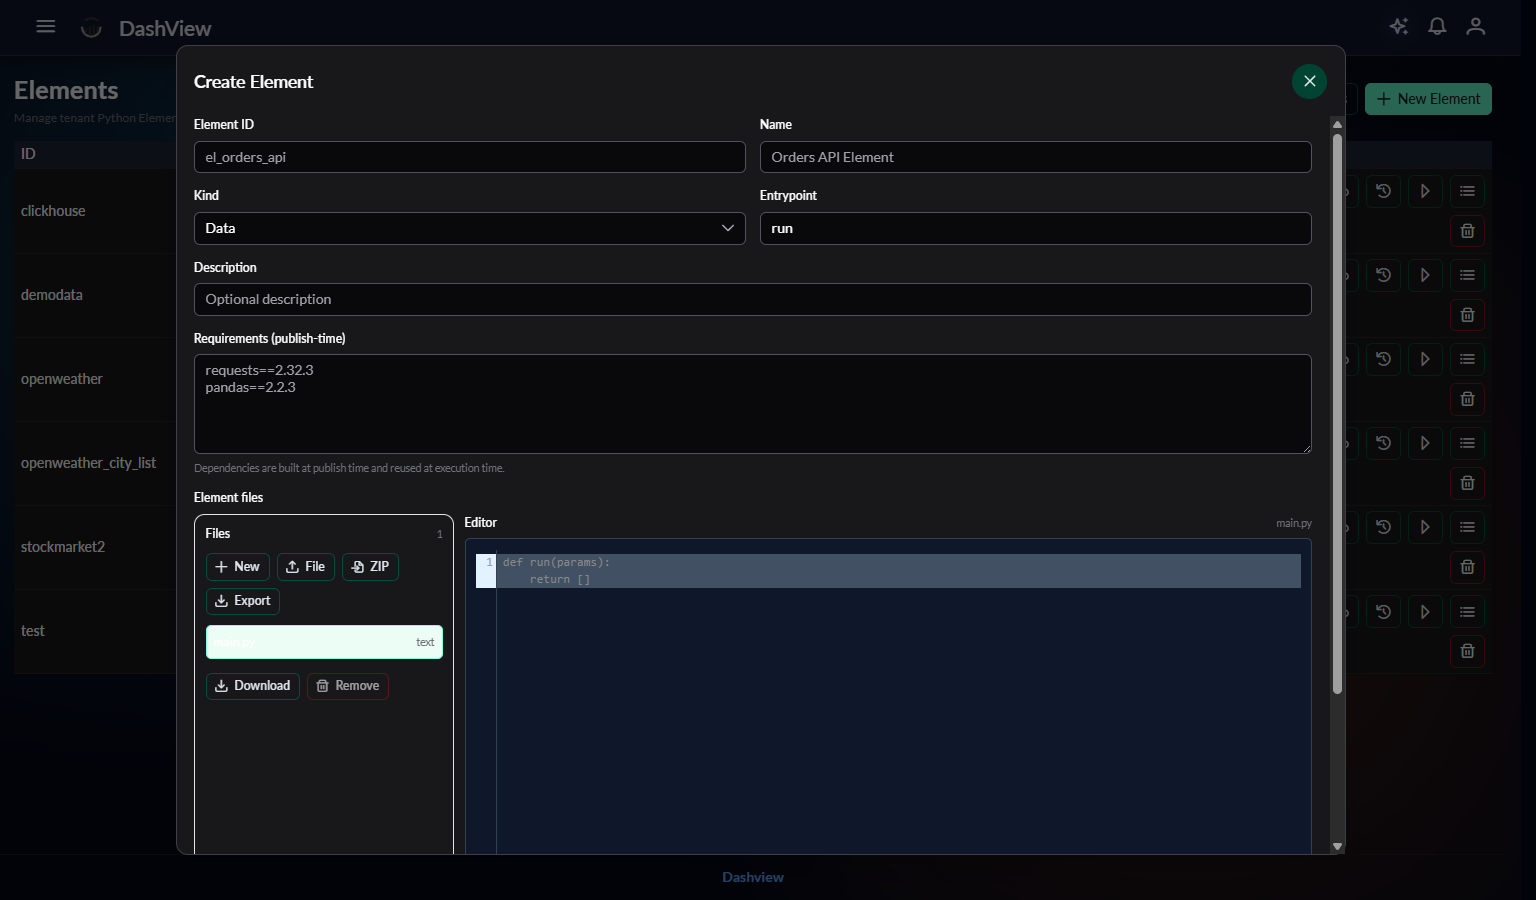Remove the selected file with Remove button

click(348, 686)
